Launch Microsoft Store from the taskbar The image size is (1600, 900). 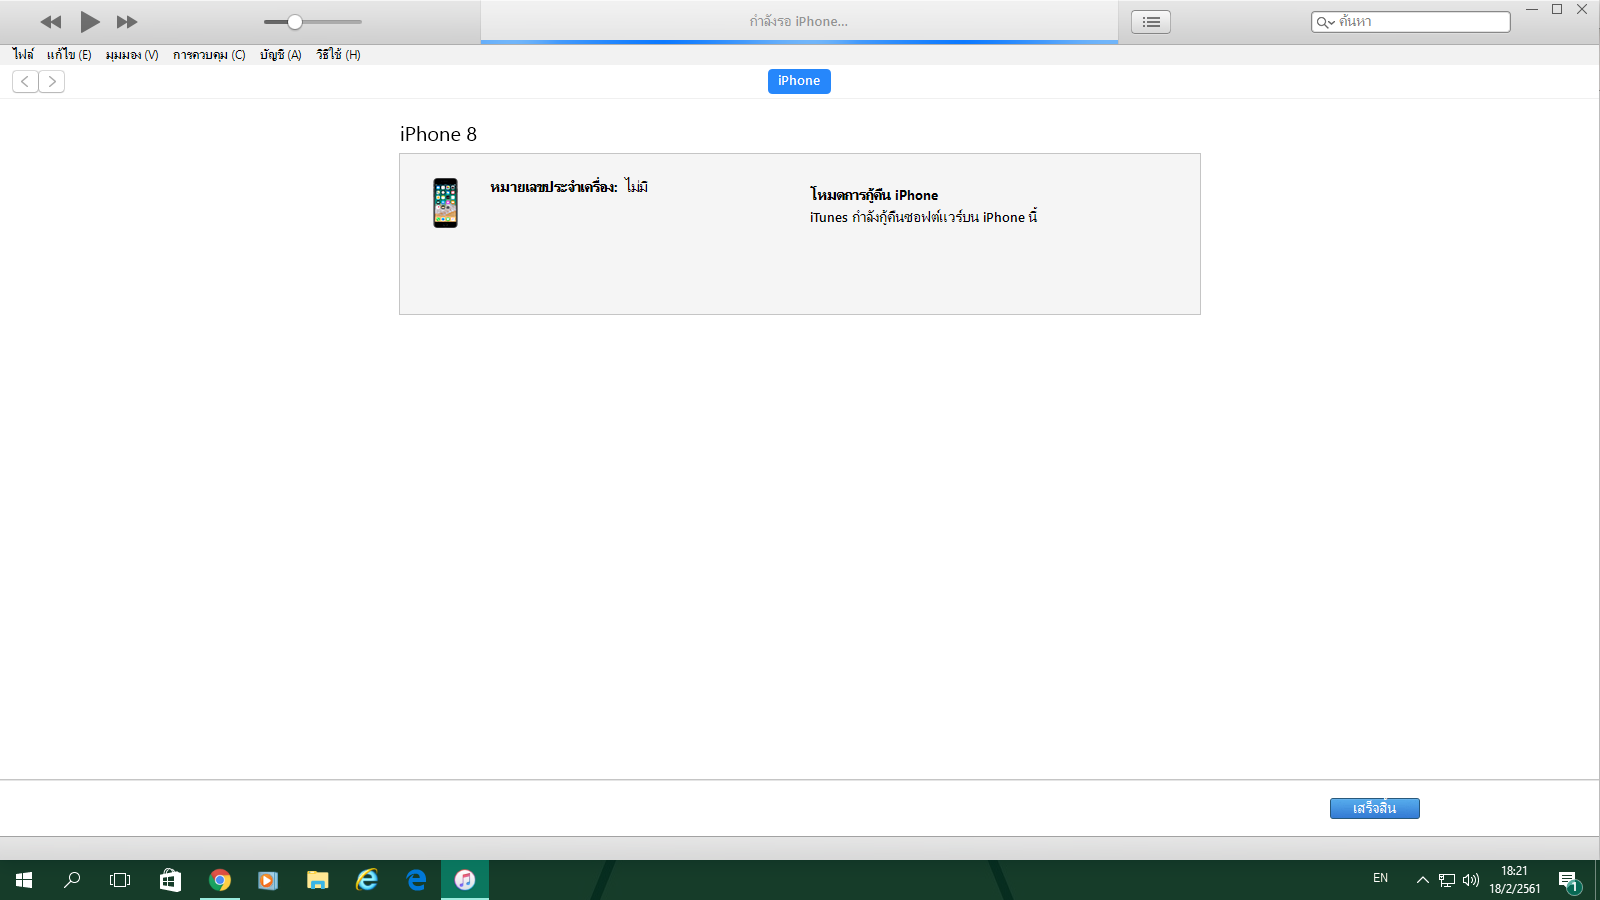click(170, 880)
